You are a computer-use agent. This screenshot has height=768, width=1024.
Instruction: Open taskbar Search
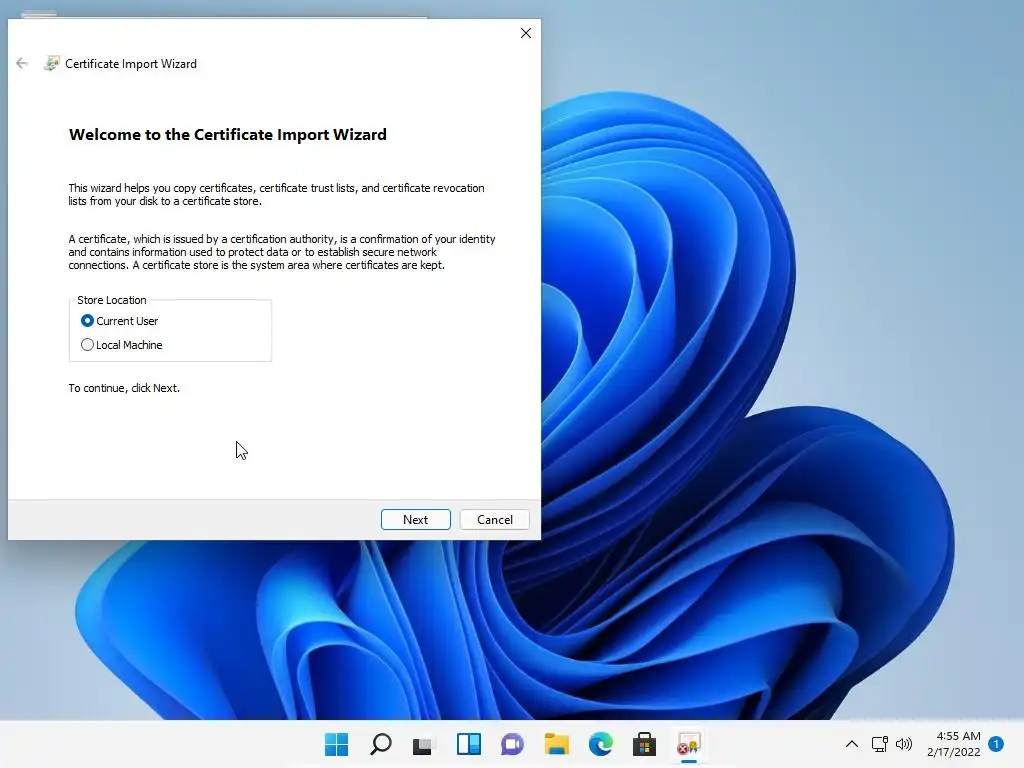[x=381, y=744]
